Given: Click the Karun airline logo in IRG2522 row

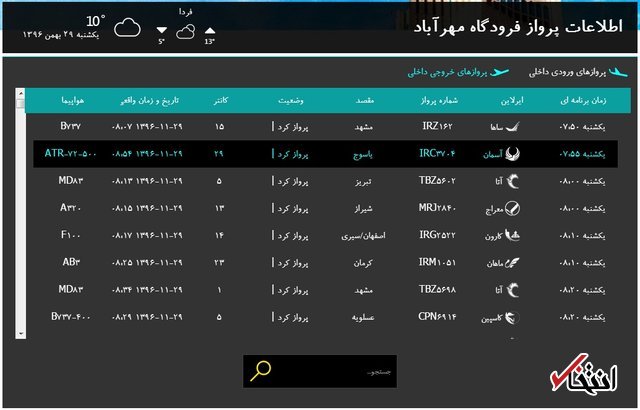Looking at the screenshot, I should coord(512,235).
